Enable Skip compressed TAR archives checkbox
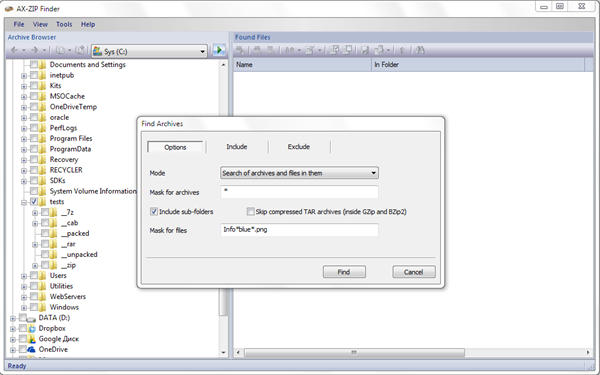 click(x=251, y=211)
